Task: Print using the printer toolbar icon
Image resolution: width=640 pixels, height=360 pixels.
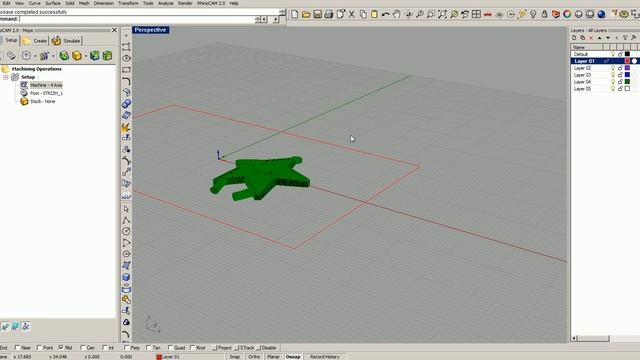Action: tap(329, 15)
